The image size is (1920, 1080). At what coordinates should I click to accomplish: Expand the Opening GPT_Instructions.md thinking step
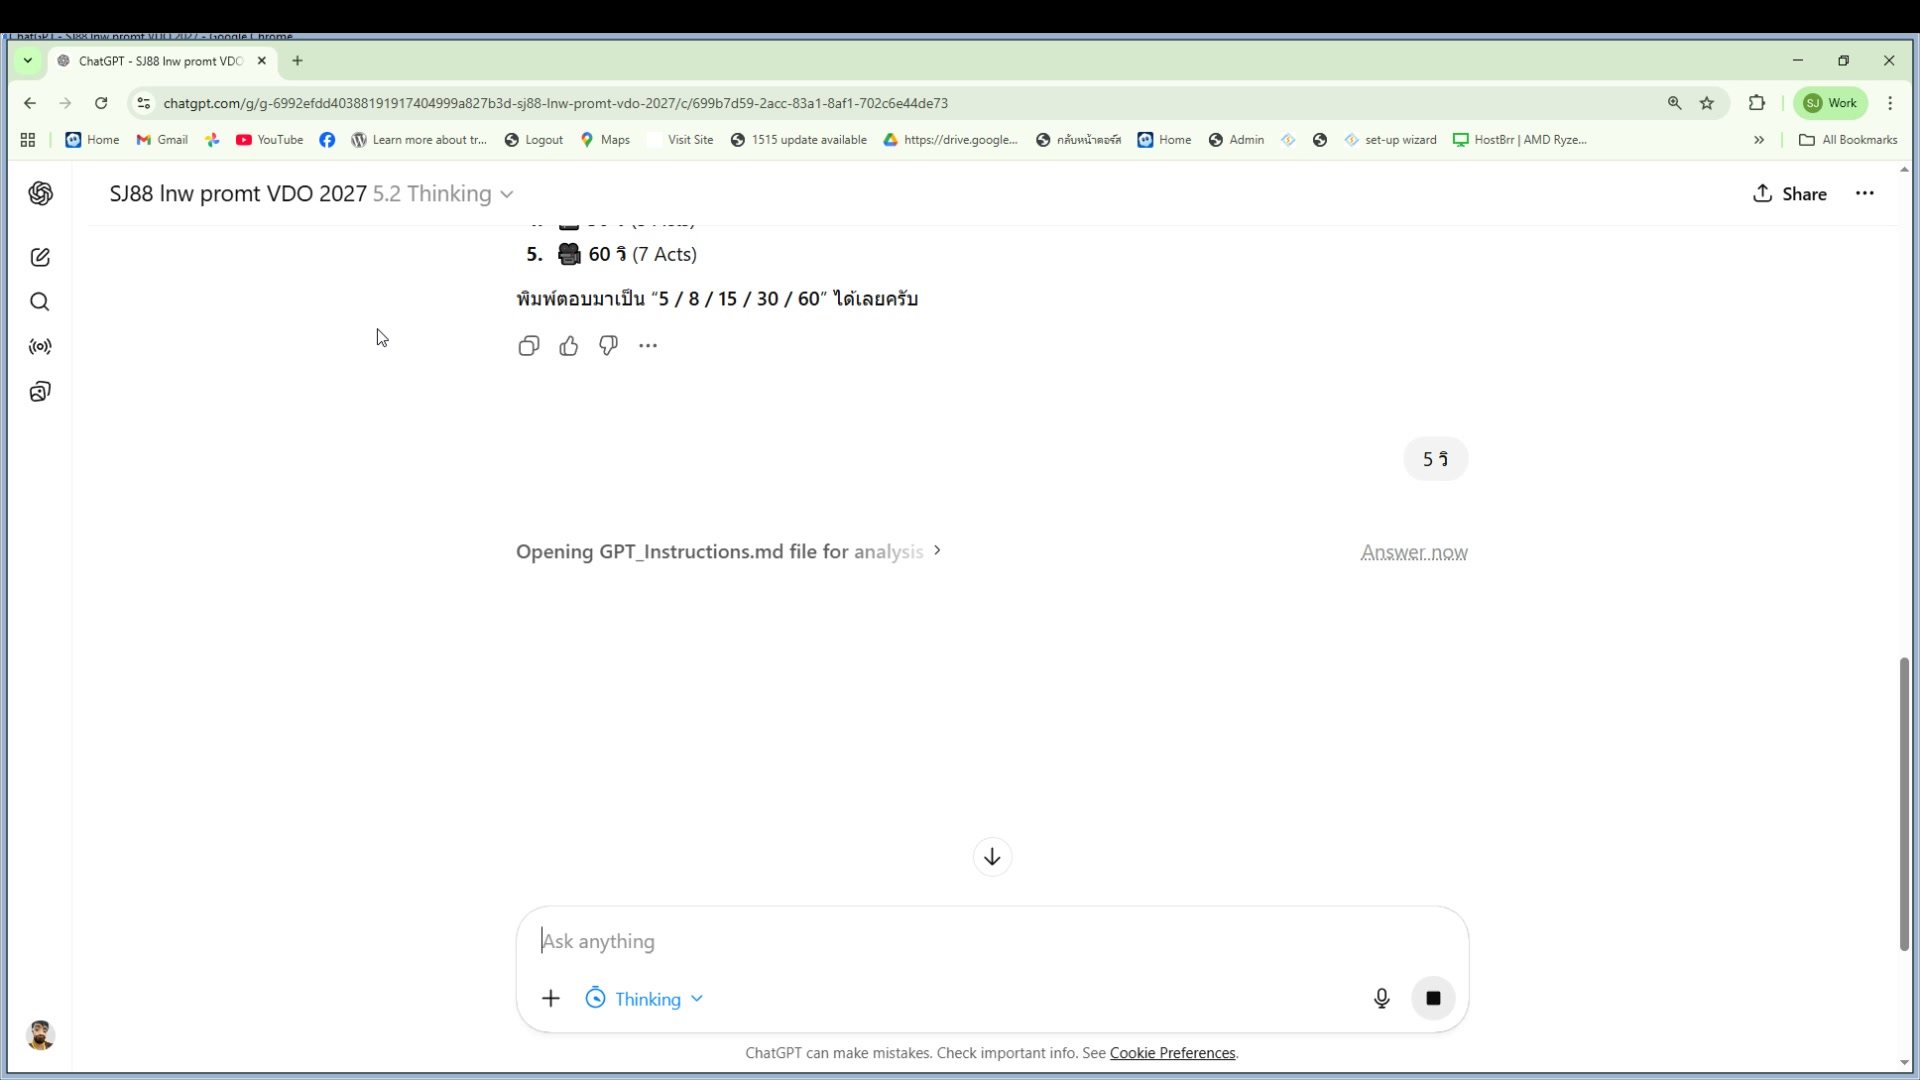[x=728, y=552]
